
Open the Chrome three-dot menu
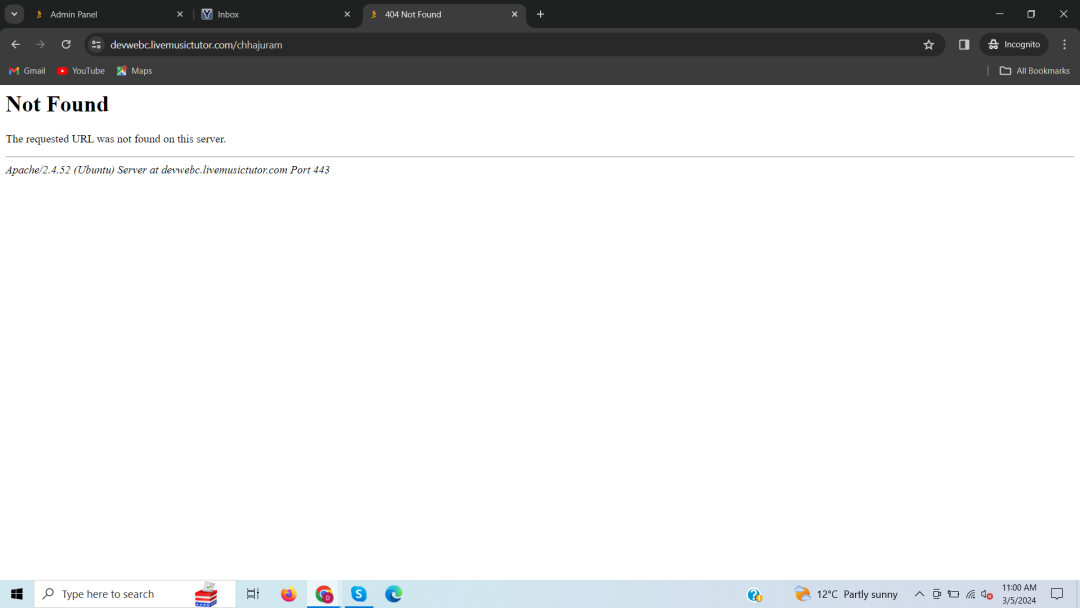point(1064,44)
